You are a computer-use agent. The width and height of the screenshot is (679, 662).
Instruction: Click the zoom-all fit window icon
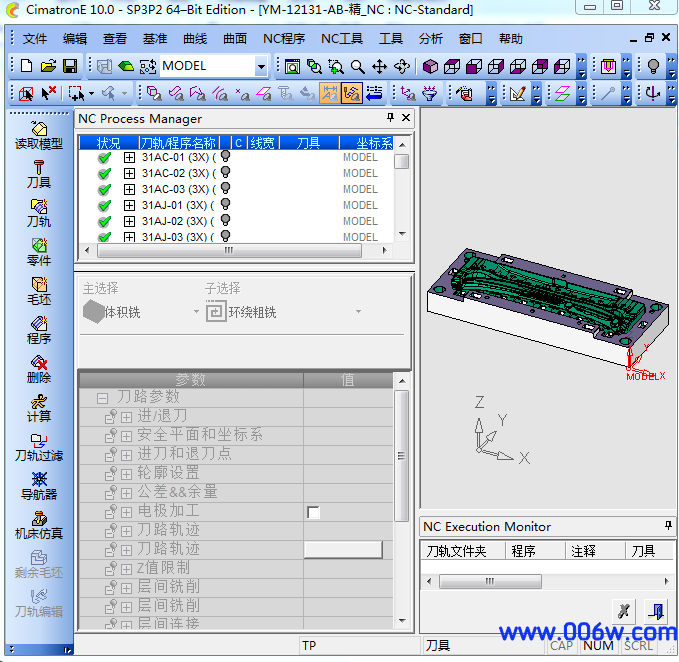point(292,67)
